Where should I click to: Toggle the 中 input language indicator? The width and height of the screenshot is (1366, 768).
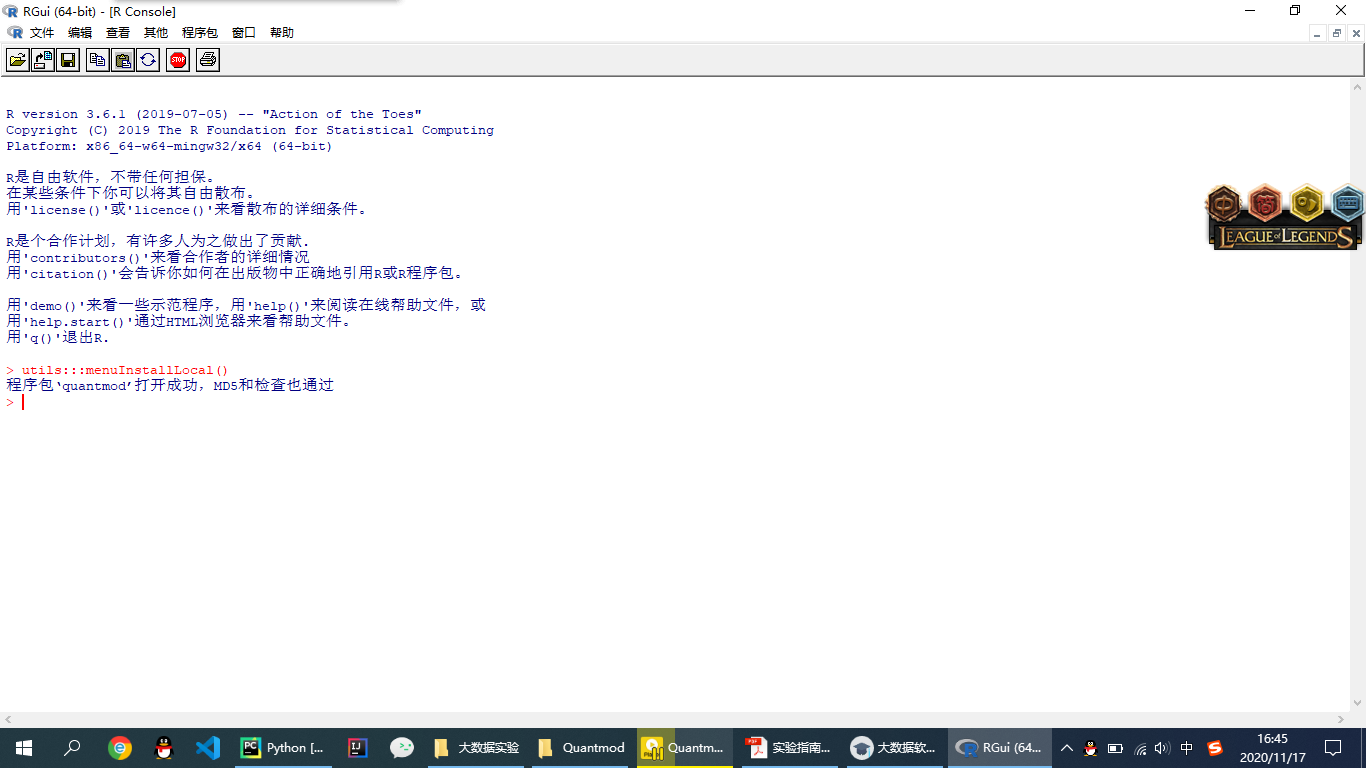tap(1187, 748)
